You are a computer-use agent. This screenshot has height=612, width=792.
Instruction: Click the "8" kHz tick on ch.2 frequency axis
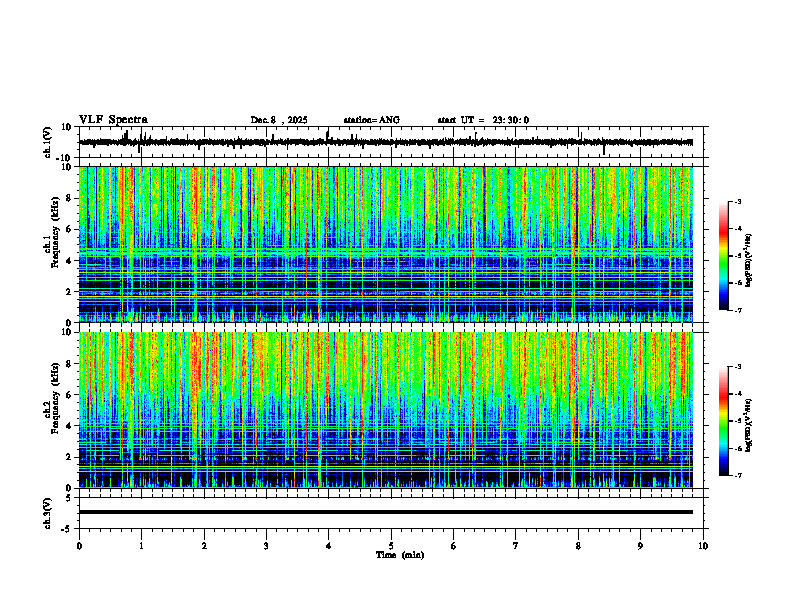pyautogui.click(x=69, y=364)
